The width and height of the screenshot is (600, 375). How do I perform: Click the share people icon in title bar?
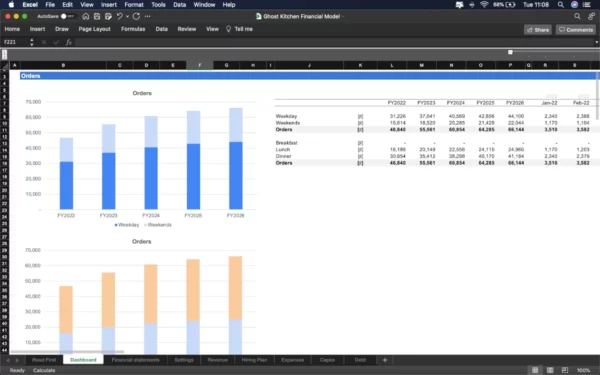click(592, 16)
